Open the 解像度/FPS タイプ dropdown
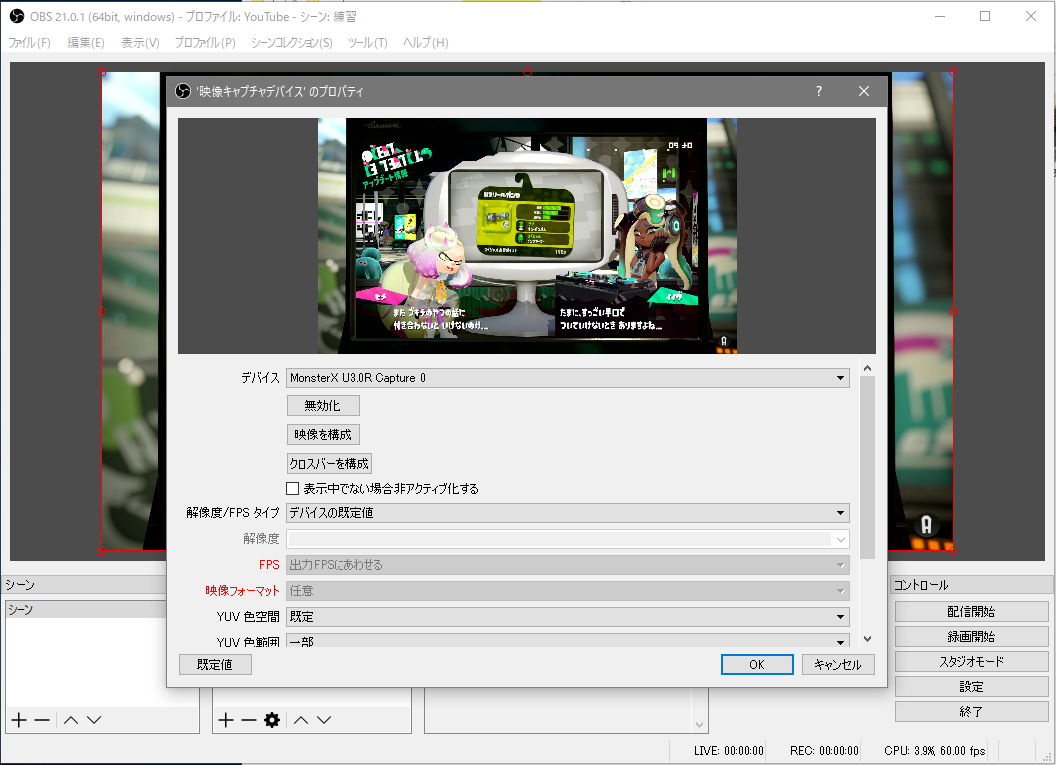This screenshot has width=1056, height=765. (x=568, y=512)
